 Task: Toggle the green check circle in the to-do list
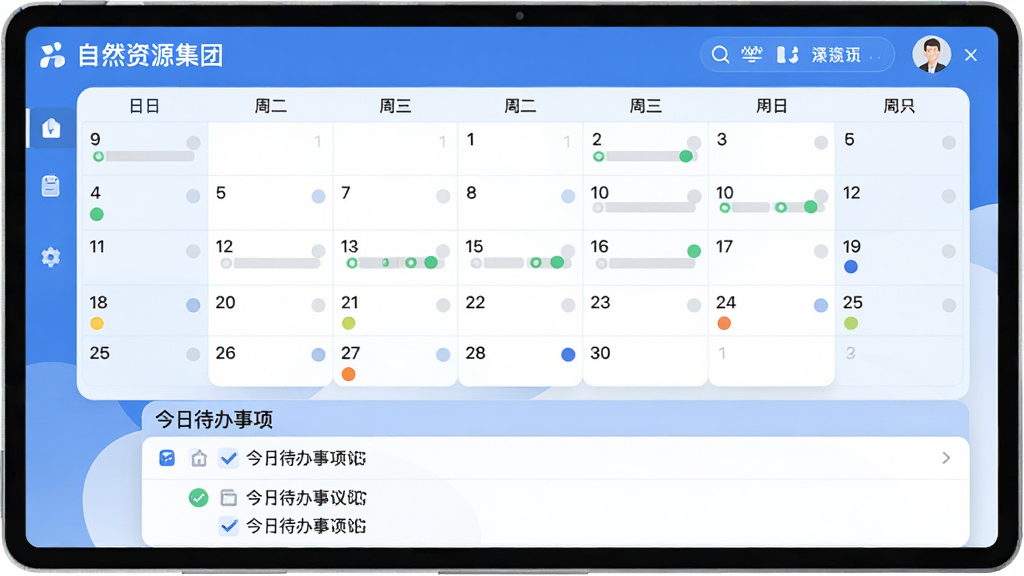pyautogui.click(x=199, y=498)
